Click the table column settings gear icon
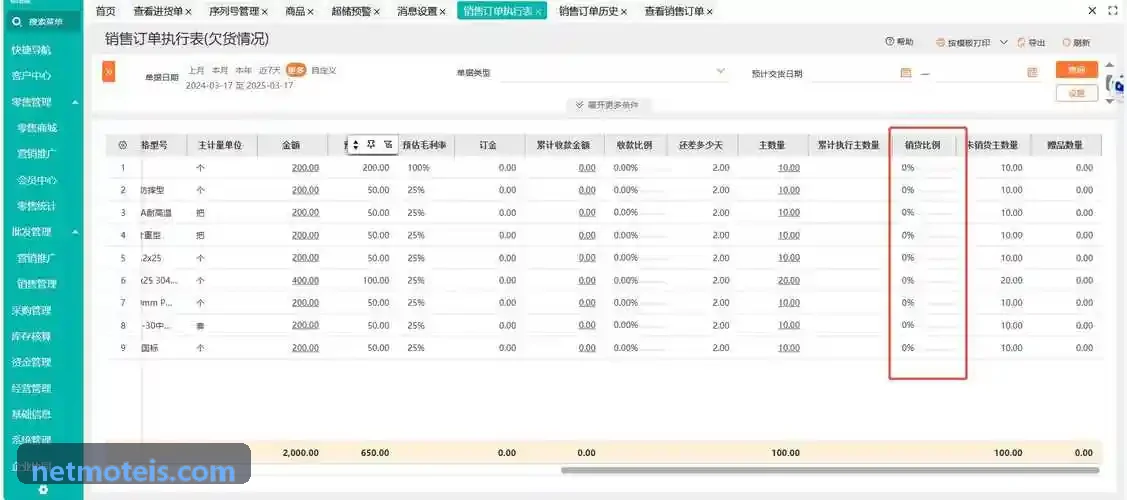This screenshot has height=500, width=1127. point(122,145)
